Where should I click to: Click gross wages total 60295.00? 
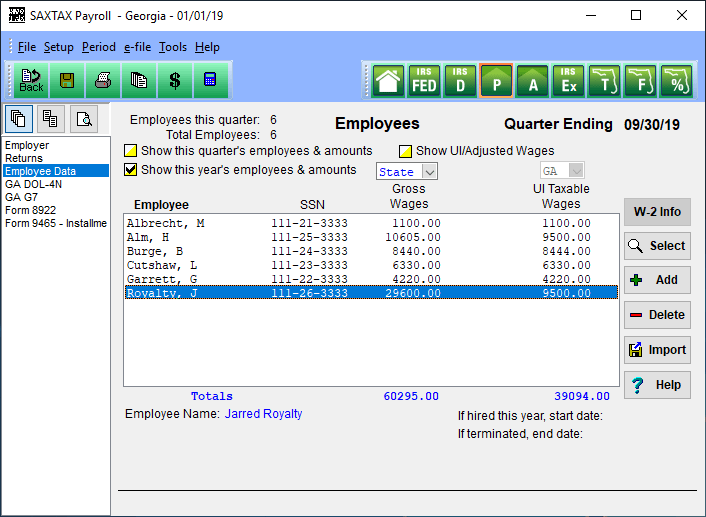[411, 396]
